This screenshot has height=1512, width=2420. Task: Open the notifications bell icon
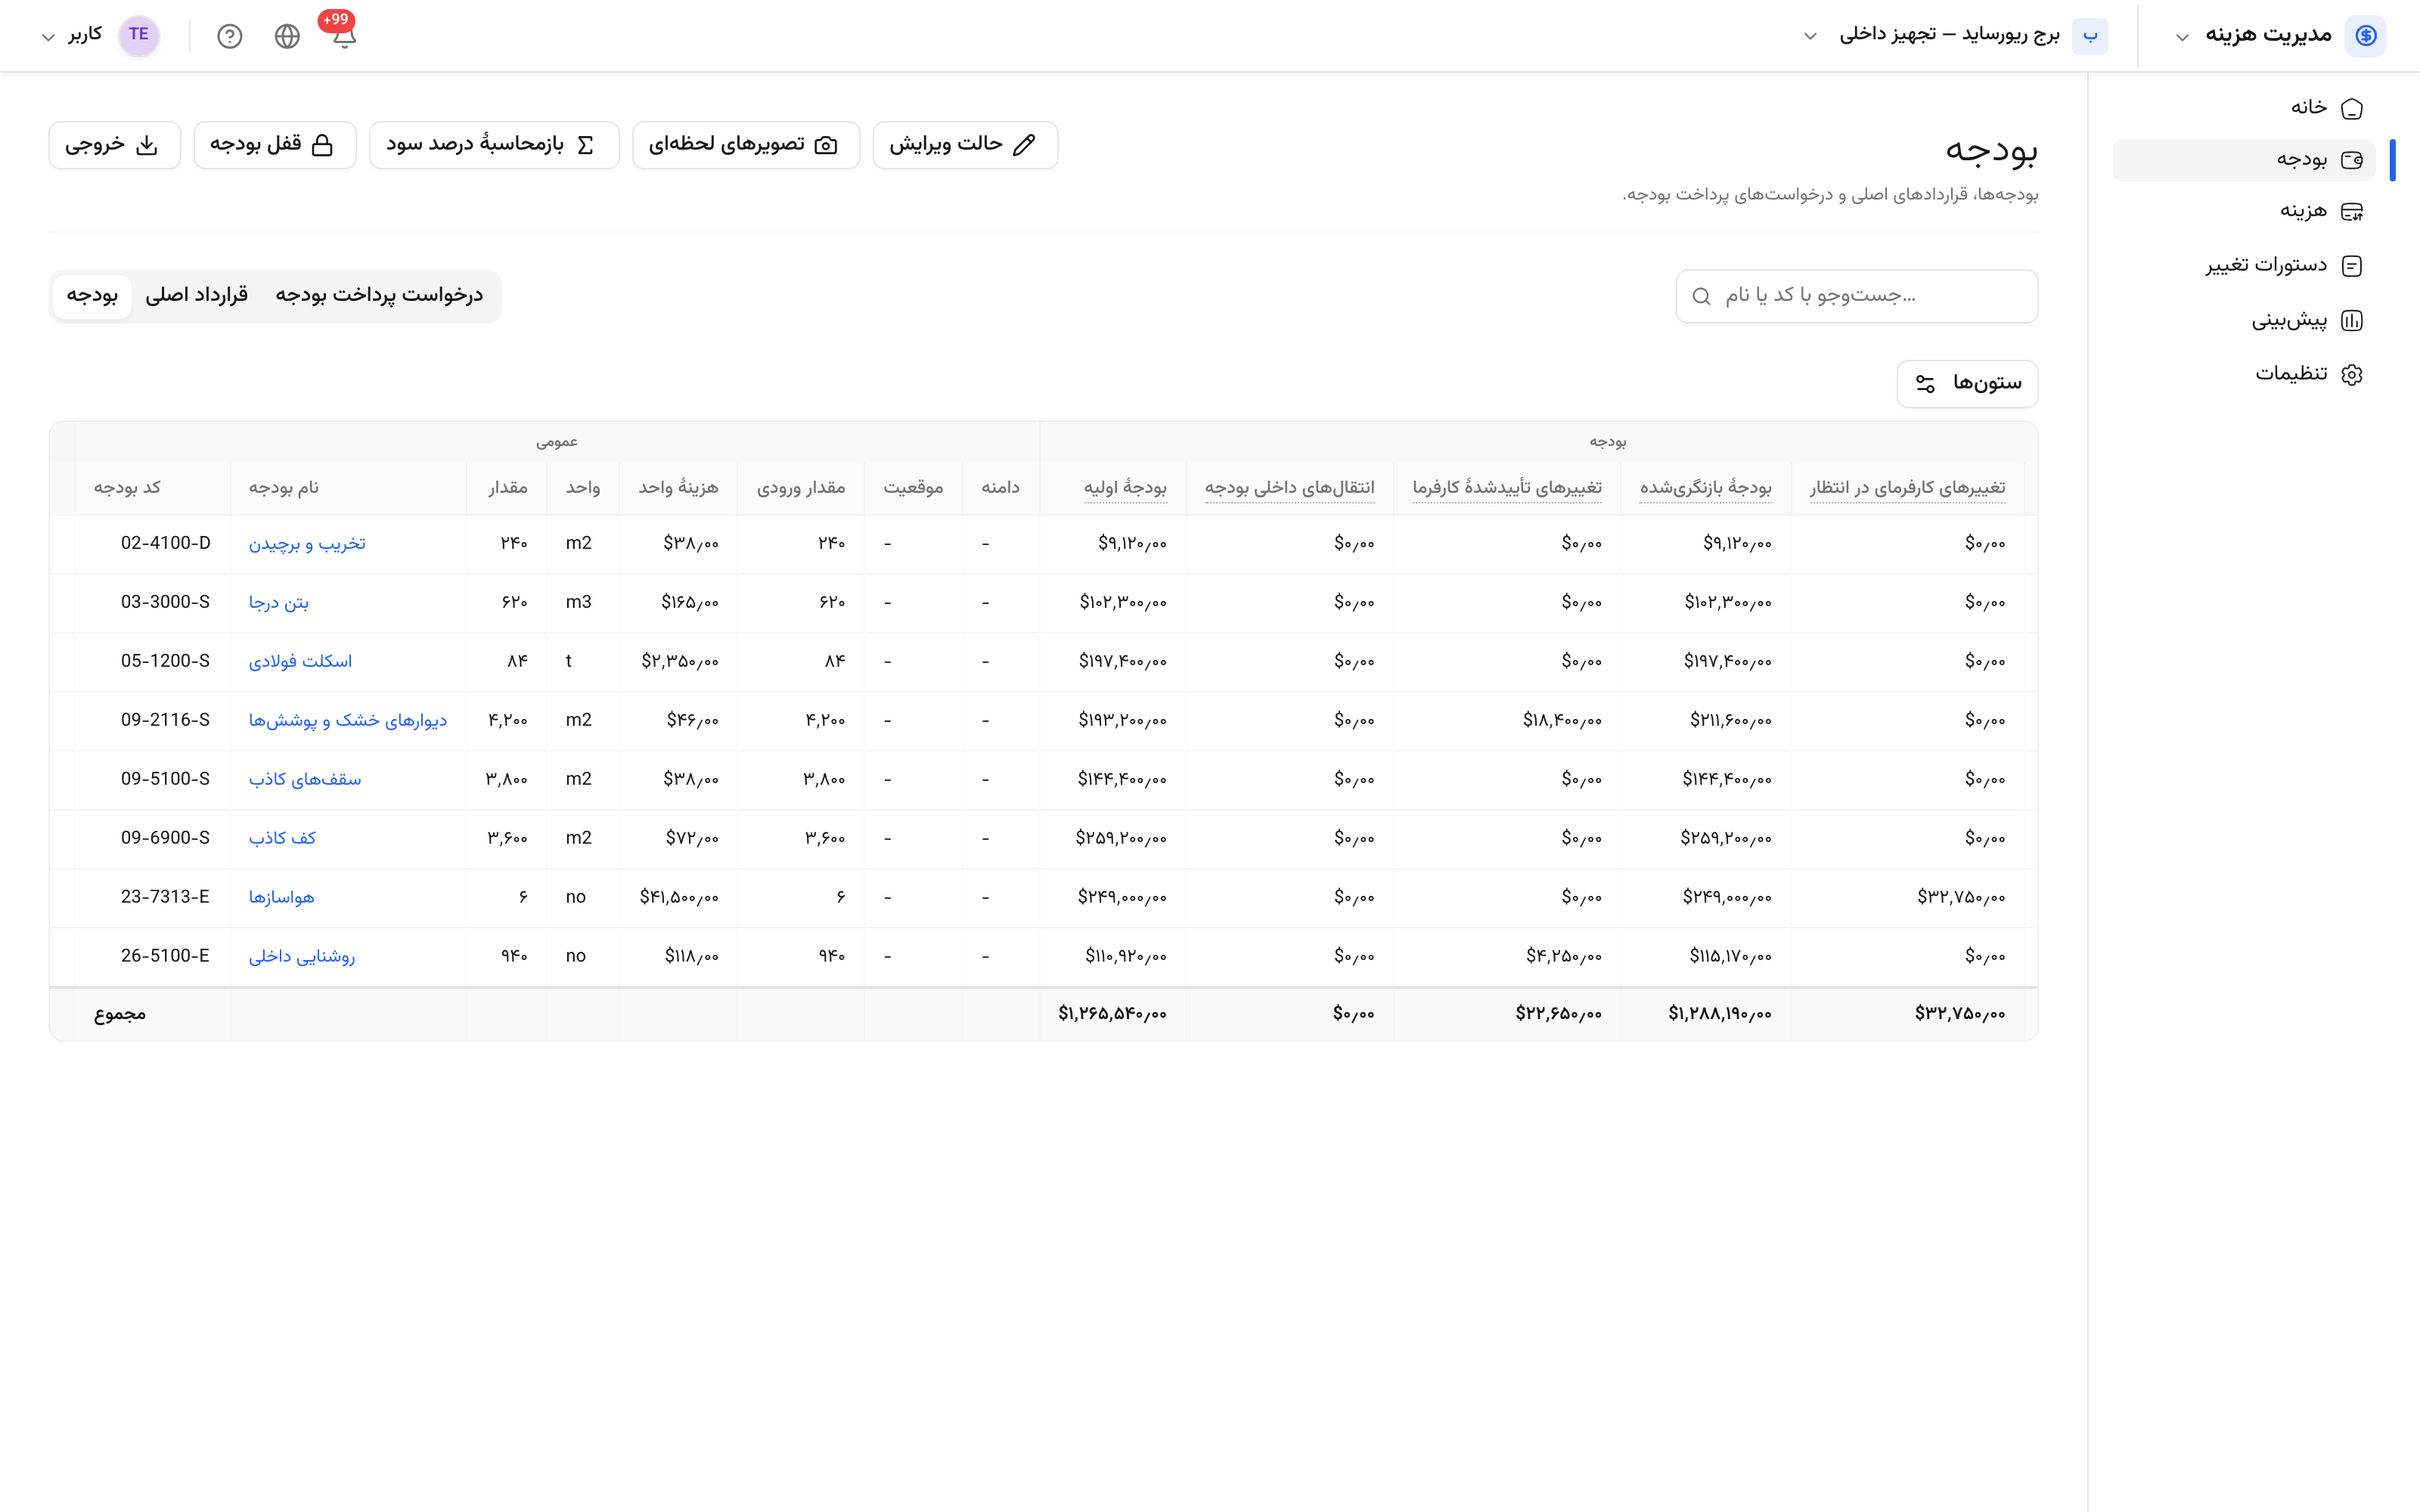click(344, 36)
